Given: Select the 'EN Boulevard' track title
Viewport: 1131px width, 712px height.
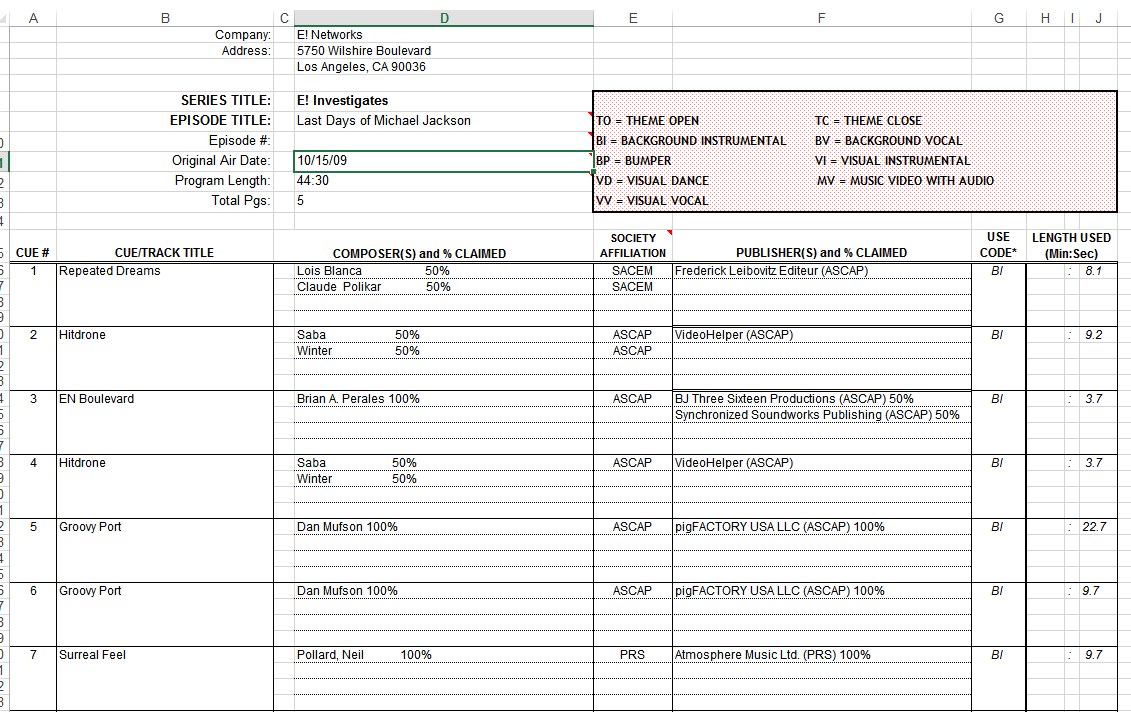Looking at the screenshot, I should 97,399.
